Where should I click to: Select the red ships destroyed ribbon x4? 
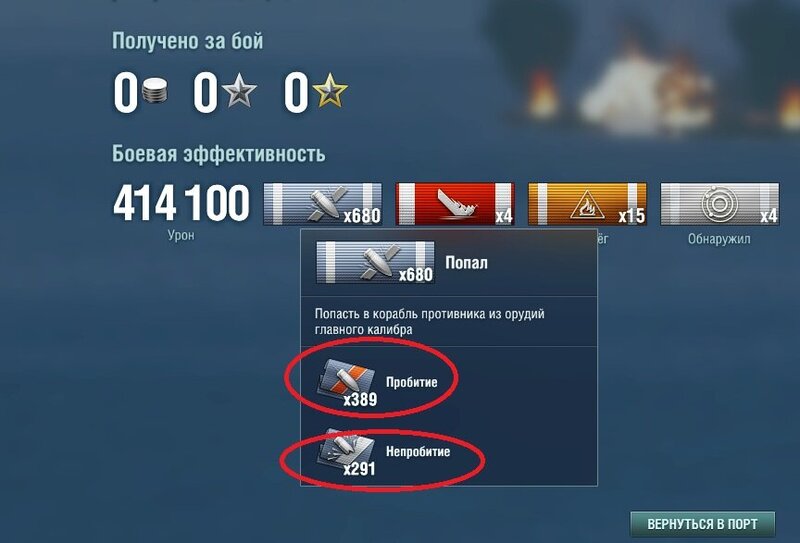click(x=455, y=204)
